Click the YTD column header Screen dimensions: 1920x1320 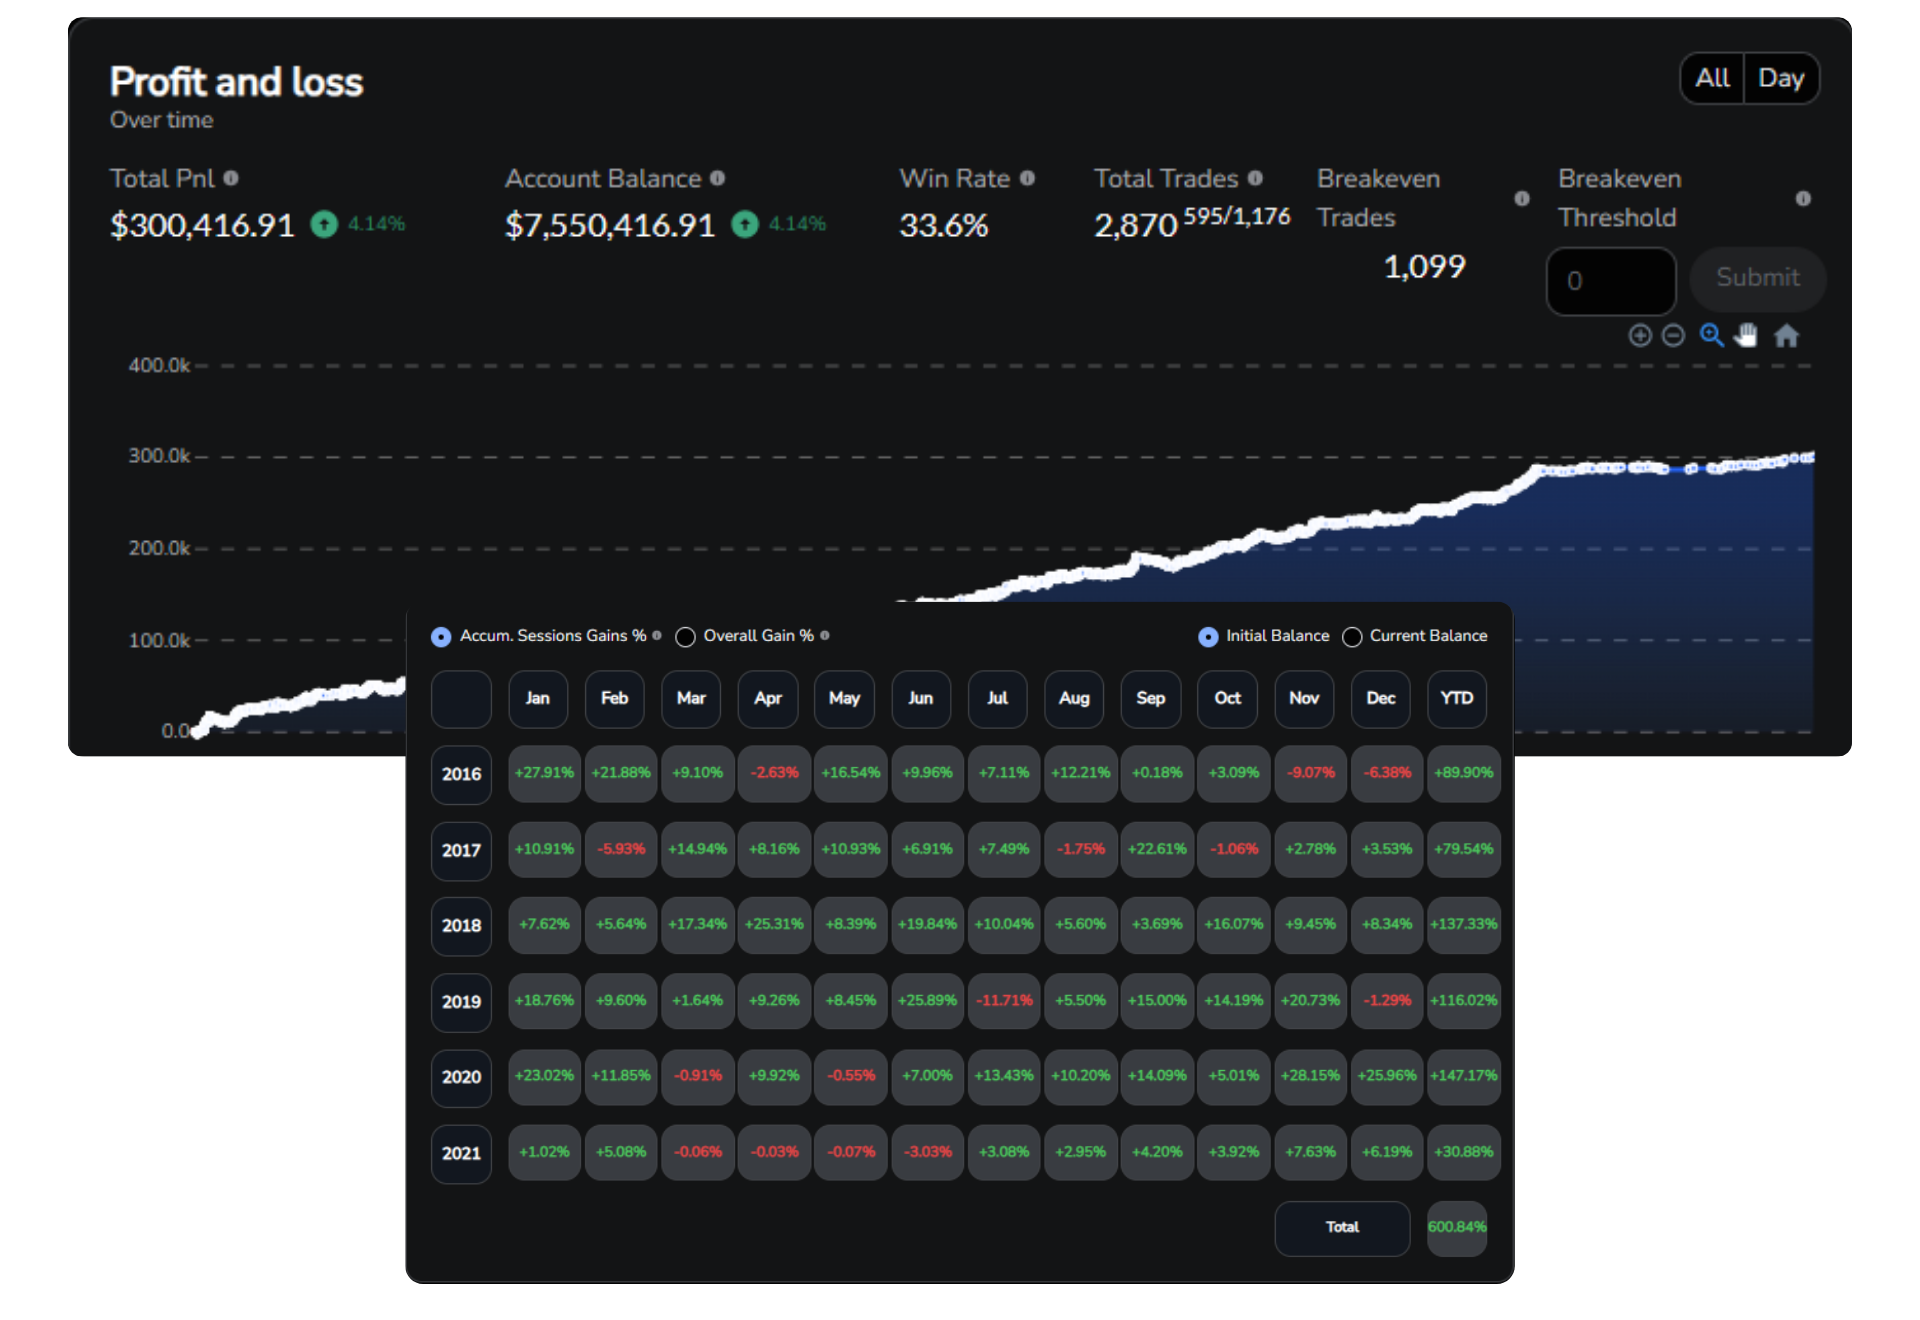coord(1456,698)
